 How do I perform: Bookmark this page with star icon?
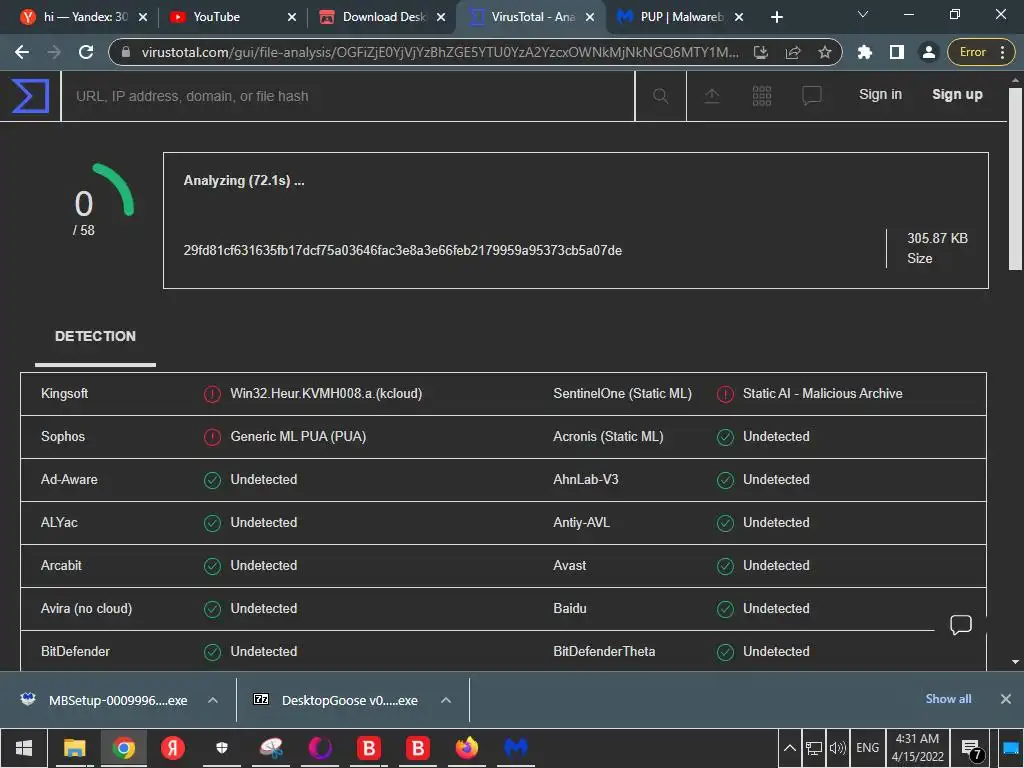pyautogui.click(x=825, y=52)
